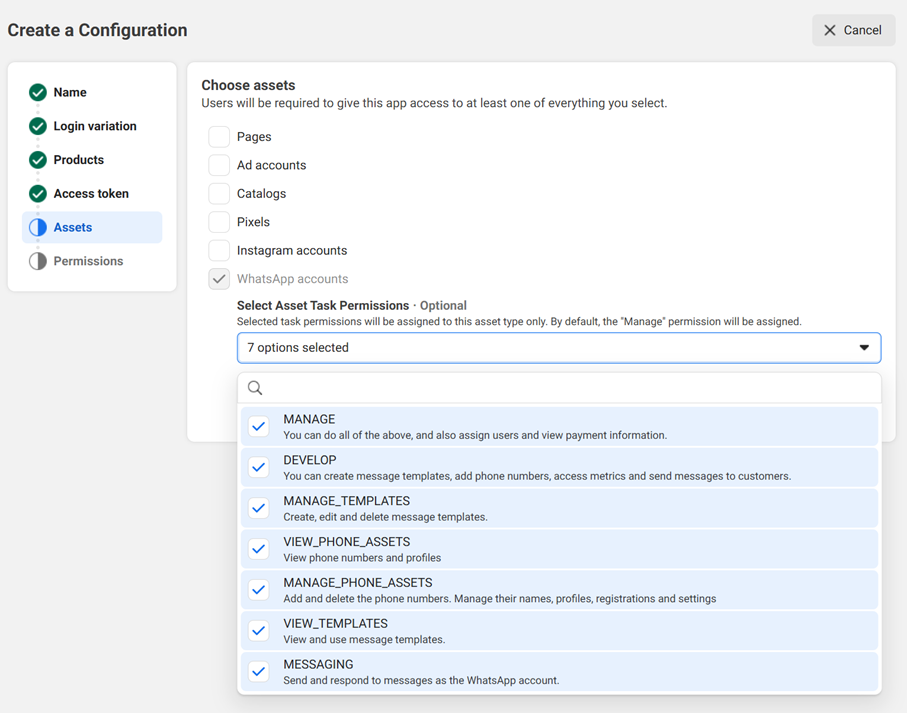Viewport: 907px width, 713px height.
Task: Click the magnifying glass search icon
Action: [255, 387]
